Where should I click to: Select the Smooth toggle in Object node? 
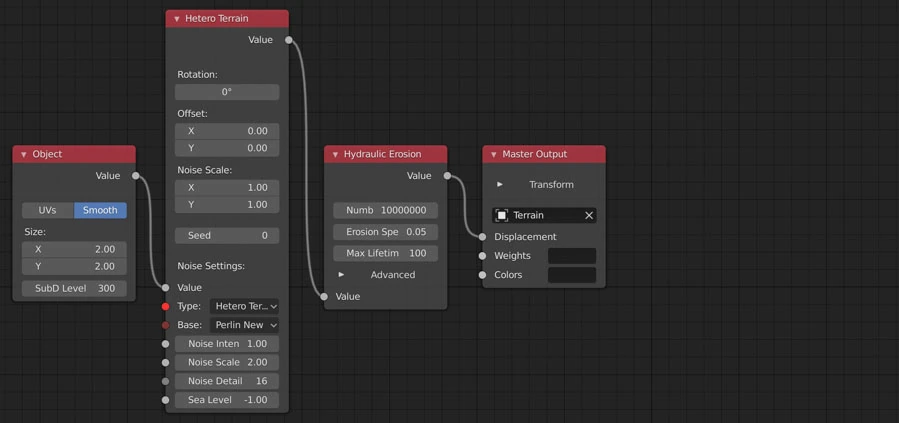[x=100, y=210]
